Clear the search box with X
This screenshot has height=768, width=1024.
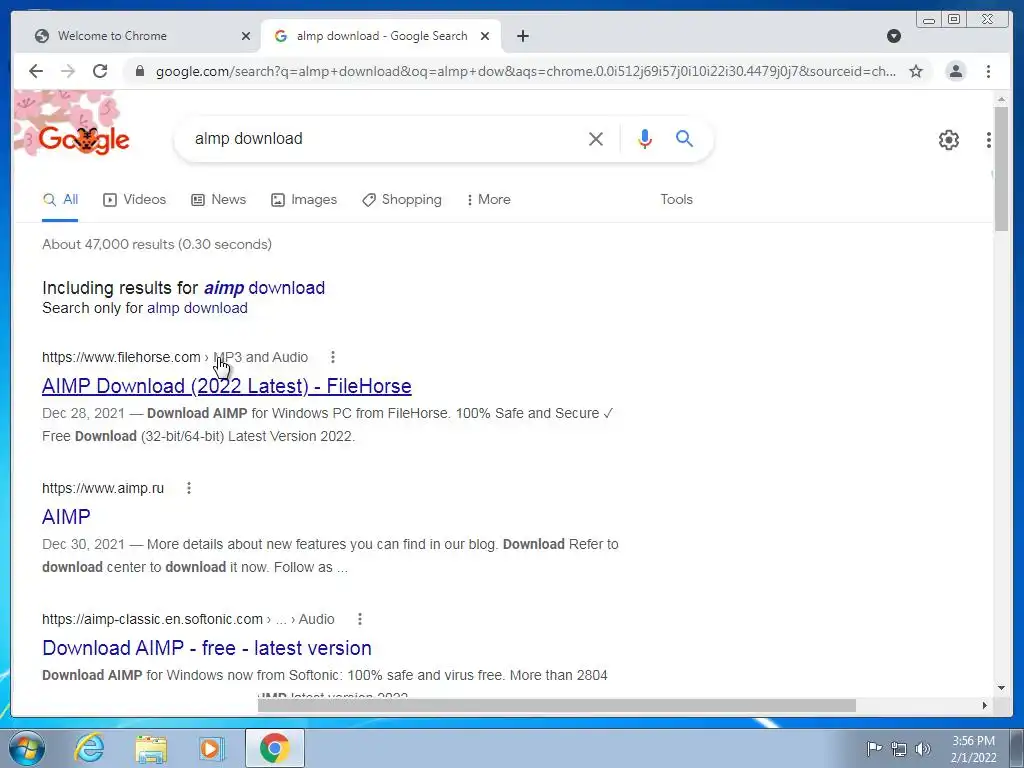596,138
